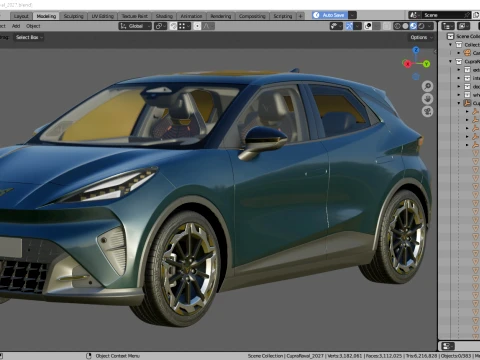Viewport: 480px width, 360px height.
Task: Open transform pivot point dropdown
Action: tap(160, 26)
